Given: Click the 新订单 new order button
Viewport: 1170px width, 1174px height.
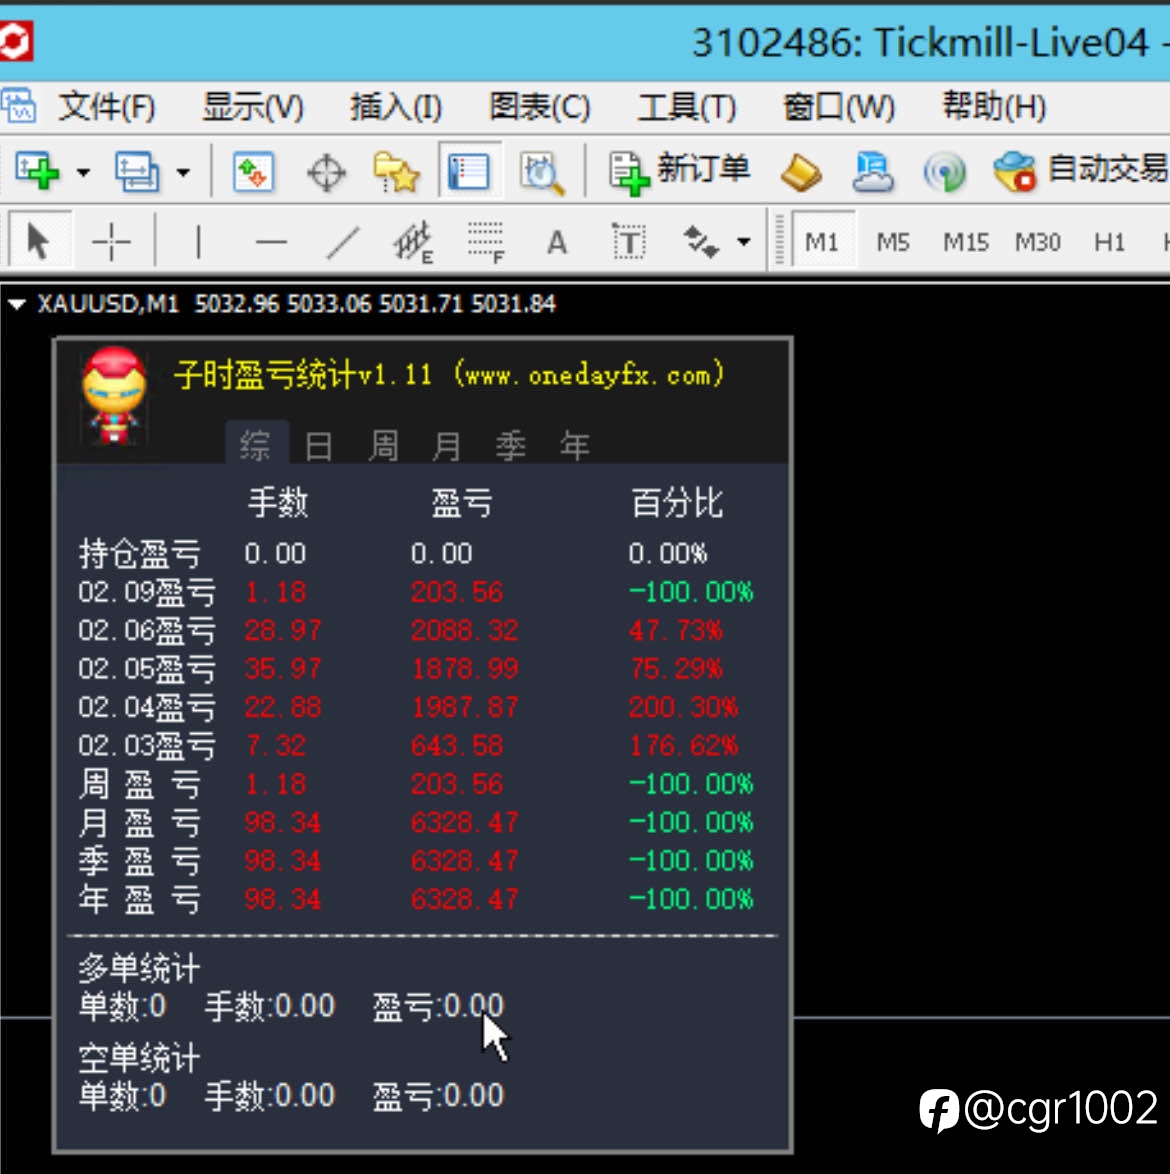Looking at the screenshot, I should [679, 171].
